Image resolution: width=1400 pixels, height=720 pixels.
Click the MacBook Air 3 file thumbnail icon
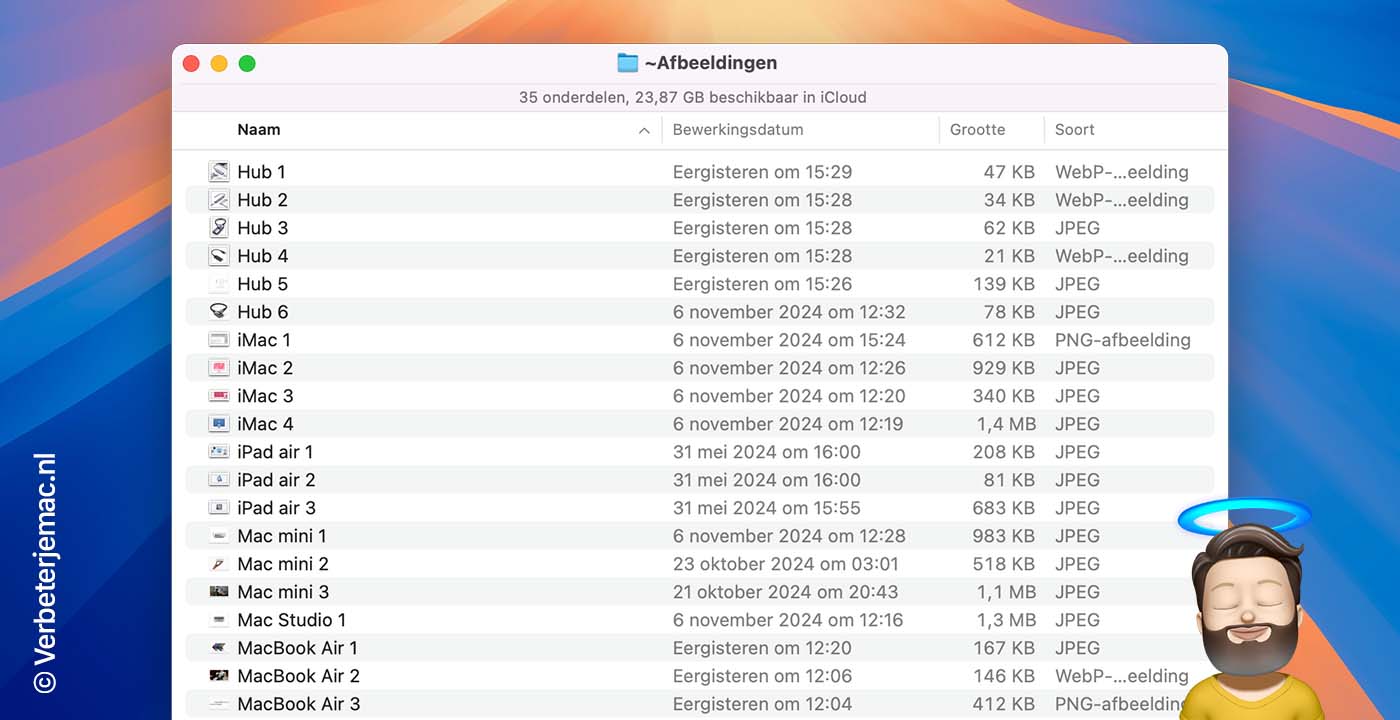pos(219,704)
